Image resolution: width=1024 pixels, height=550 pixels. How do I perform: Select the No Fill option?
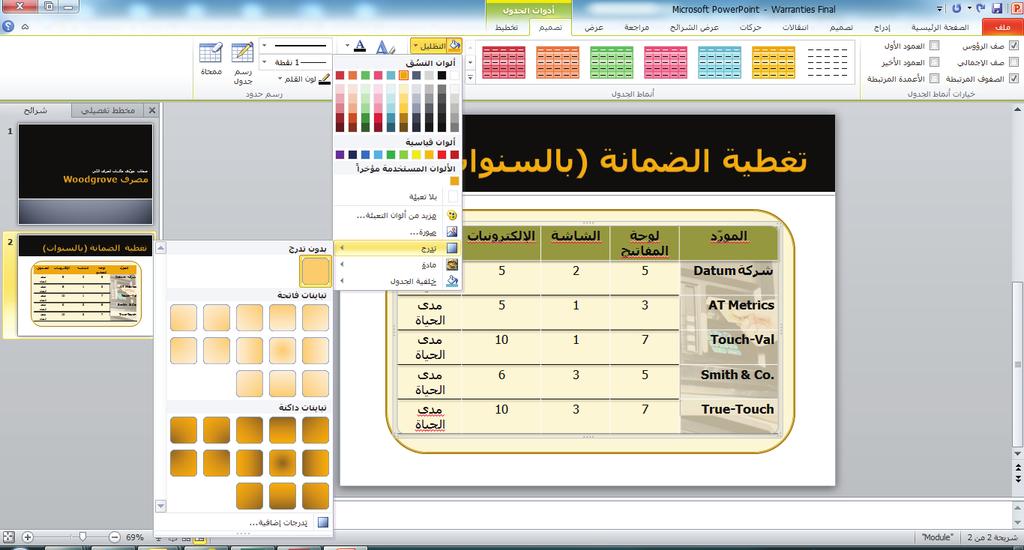(398, 196)
